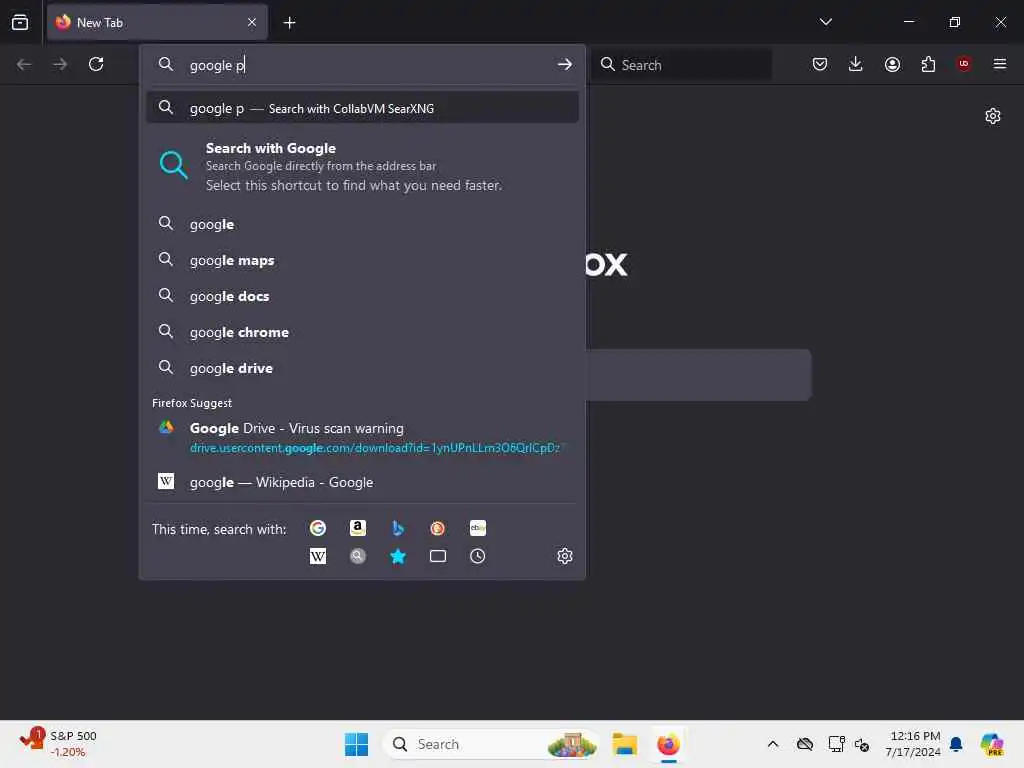Image resolution: width=1024 pixels, height=768 pixels.
Task: Select google p Search with CollabVM SearXNG
Action: click(x=362, y=108)
